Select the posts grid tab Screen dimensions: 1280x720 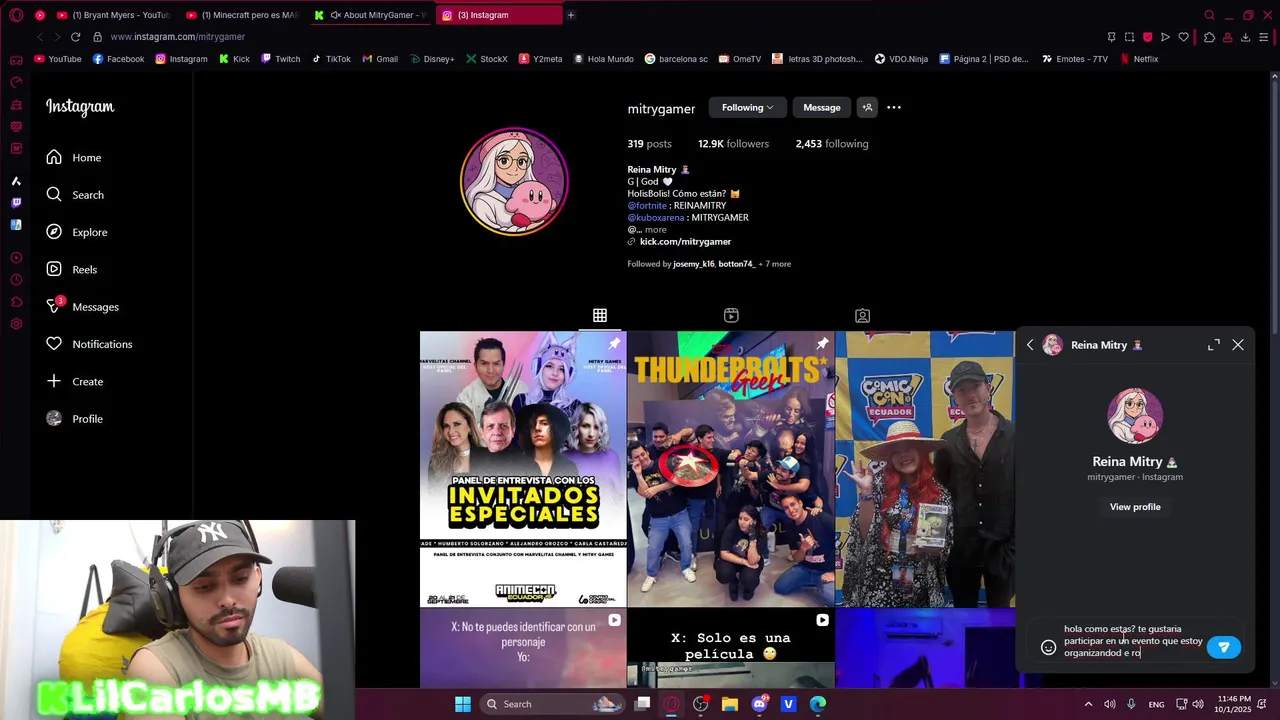(600, 315)
